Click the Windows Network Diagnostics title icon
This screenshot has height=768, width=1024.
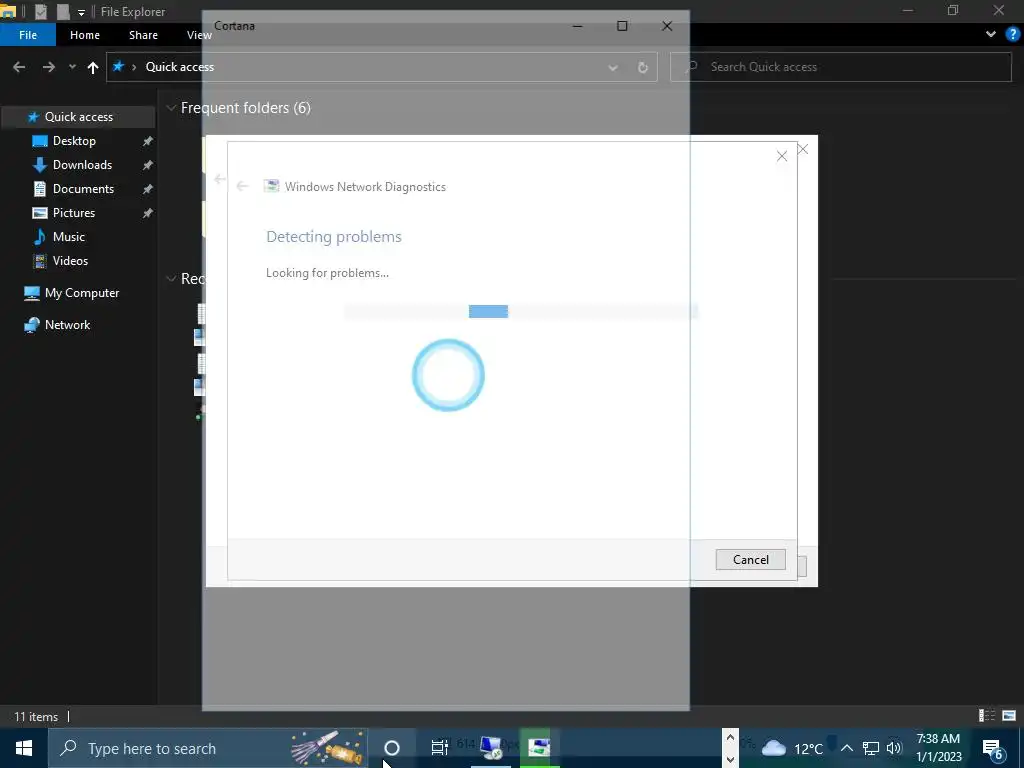pos(271,187)
